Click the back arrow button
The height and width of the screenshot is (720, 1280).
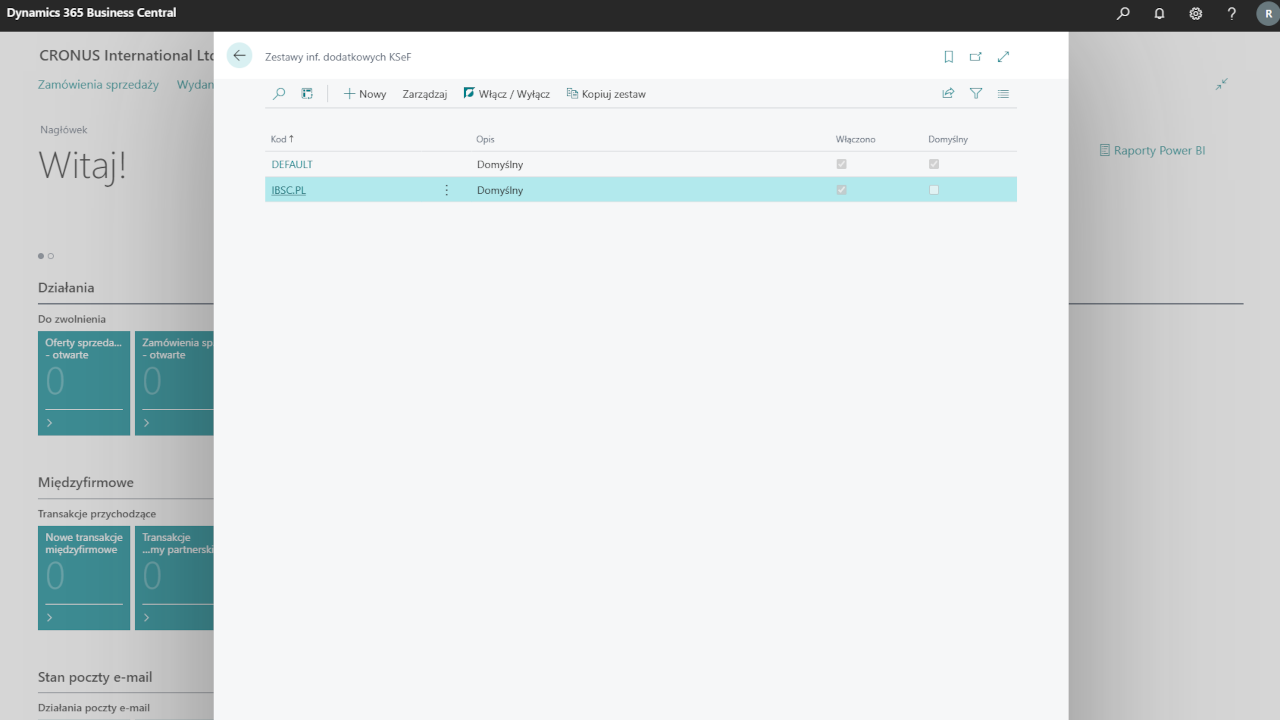(x=239, y=56)
